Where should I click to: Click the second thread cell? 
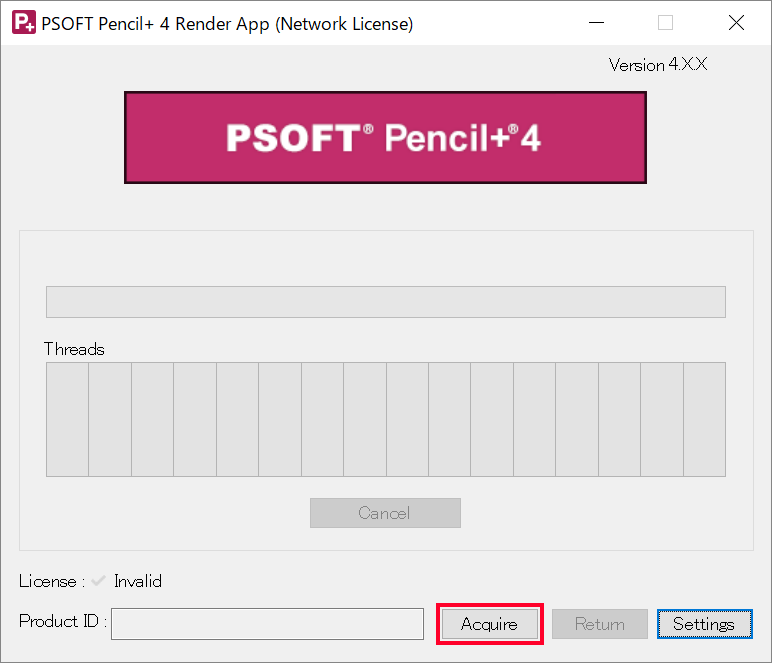110,419
